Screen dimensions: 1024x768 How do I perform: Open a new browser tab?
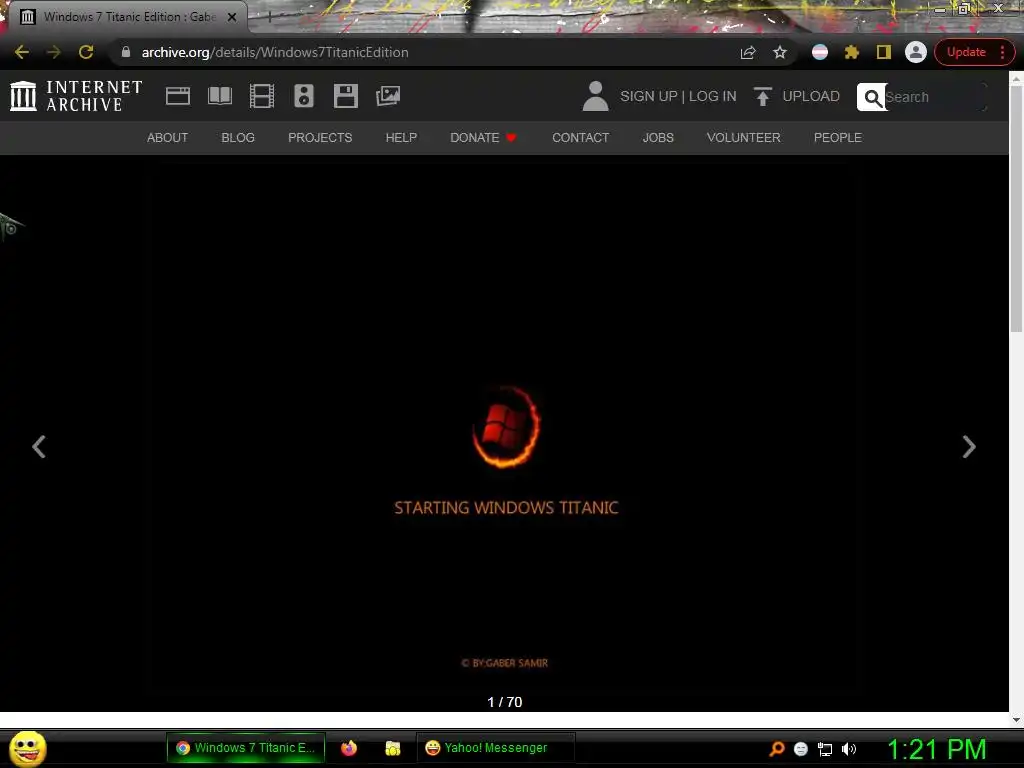tap(270, 17)
